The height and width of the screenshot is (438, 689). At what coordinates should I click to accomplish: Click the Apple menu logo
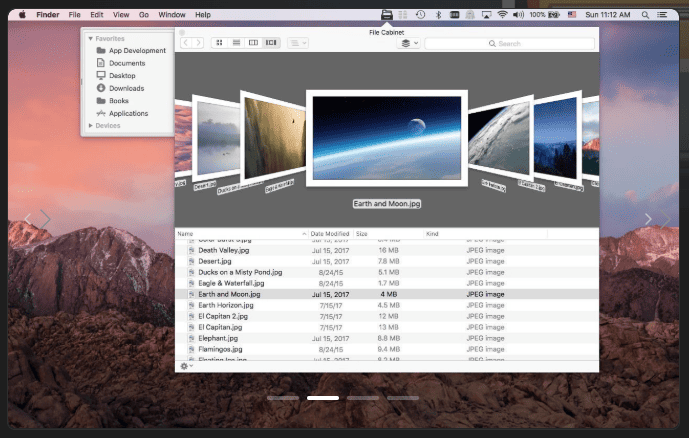point(22,14)
